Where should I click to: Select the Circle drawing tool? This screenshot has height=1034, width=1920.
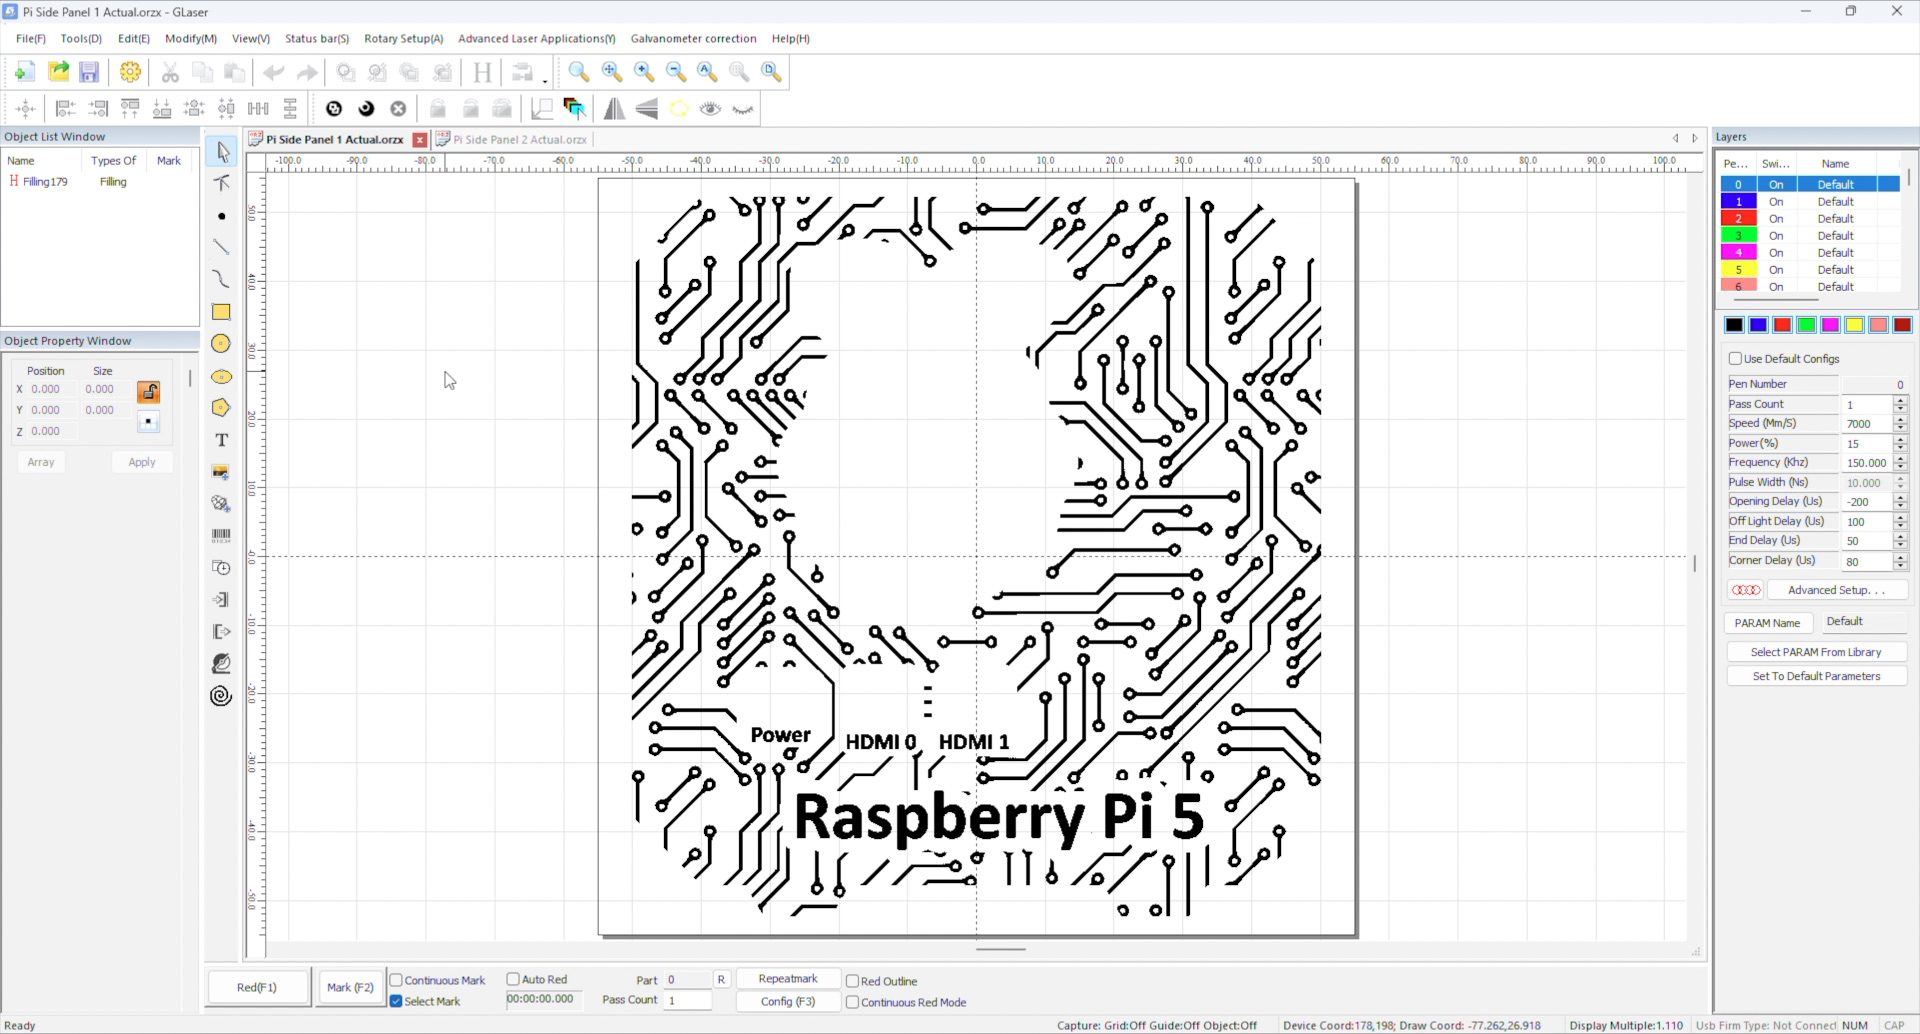(x=221, y=344)
